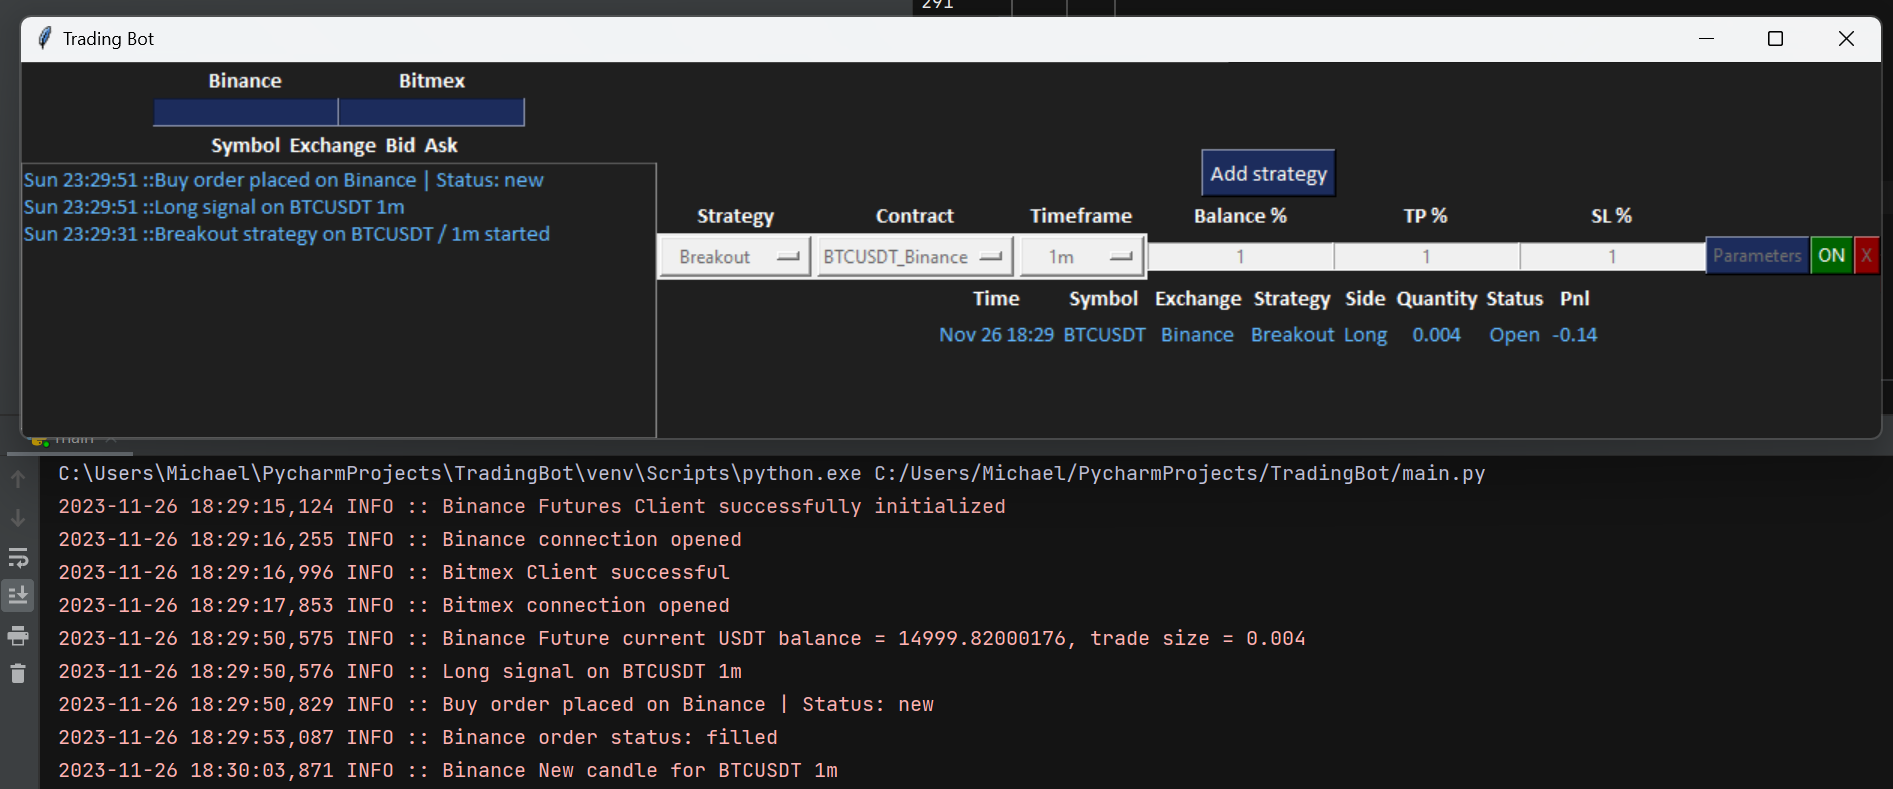The height and width of the screenshot is (789, 1893).
Task: Click the Trading Bot feather icon
Action: pyautogui.click(x=44, y=38)
